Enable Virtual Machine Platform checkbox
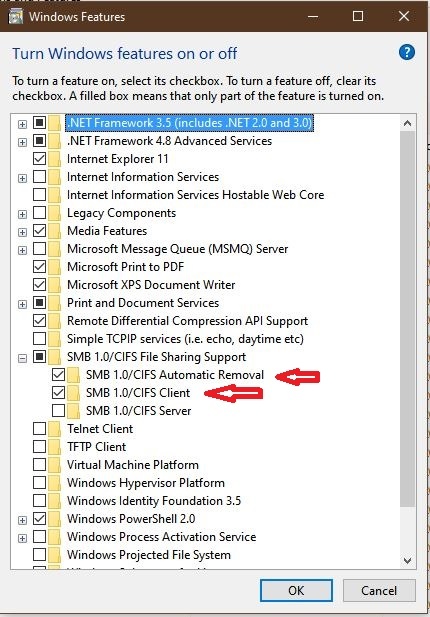The height and width of the screenshot is (617, 430). click(39, 464)
